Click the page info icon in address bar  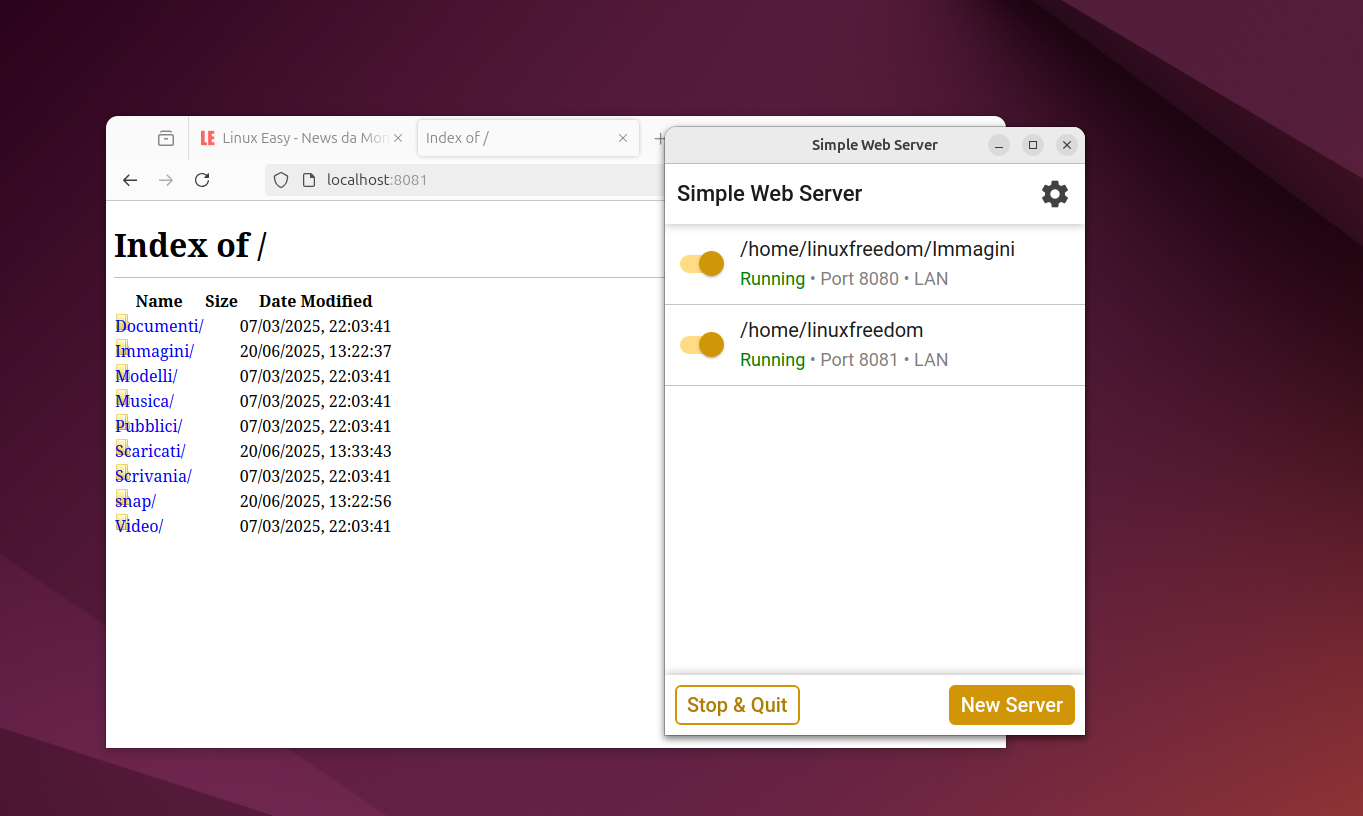[309, 180]
